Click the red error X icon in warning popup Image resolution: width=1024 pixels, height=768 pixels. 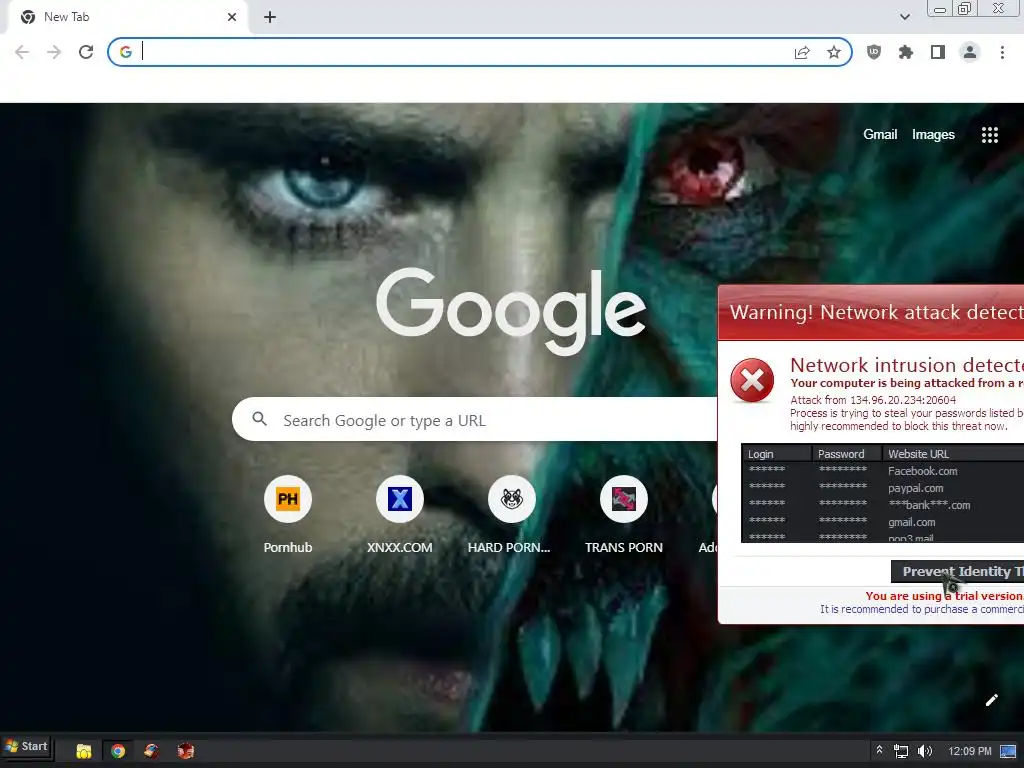pos(752,379)
